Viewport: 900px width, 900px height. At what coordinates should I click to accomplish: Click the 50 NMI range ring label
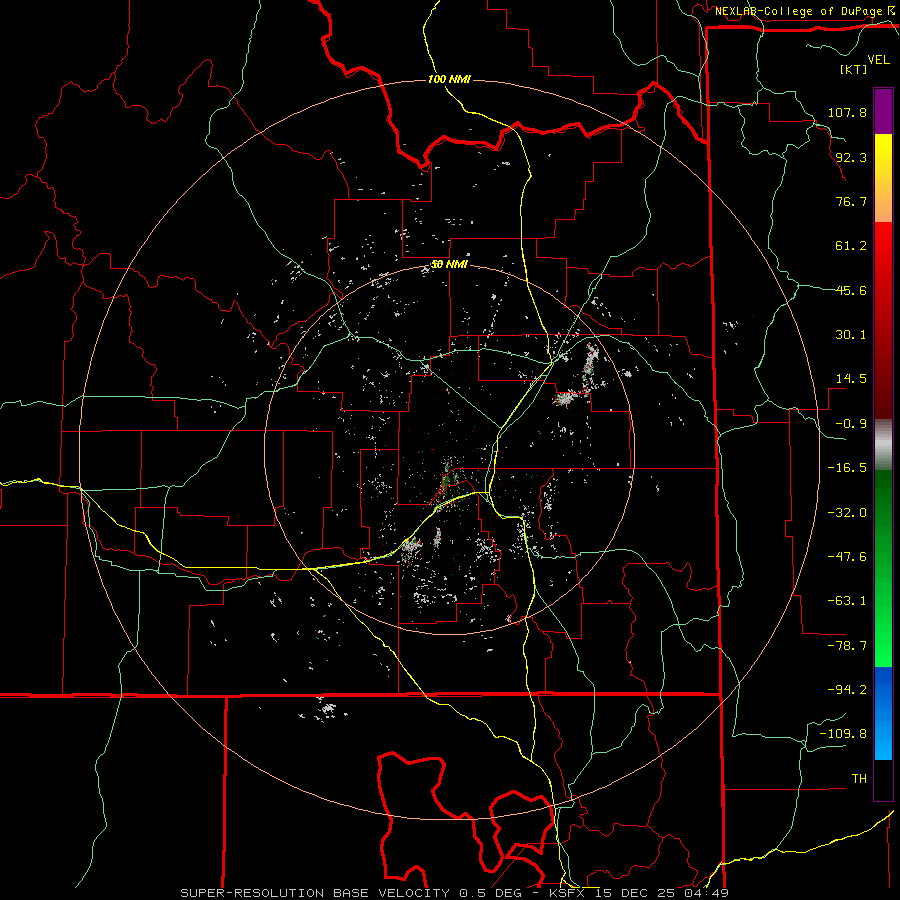tap(449, 265)
